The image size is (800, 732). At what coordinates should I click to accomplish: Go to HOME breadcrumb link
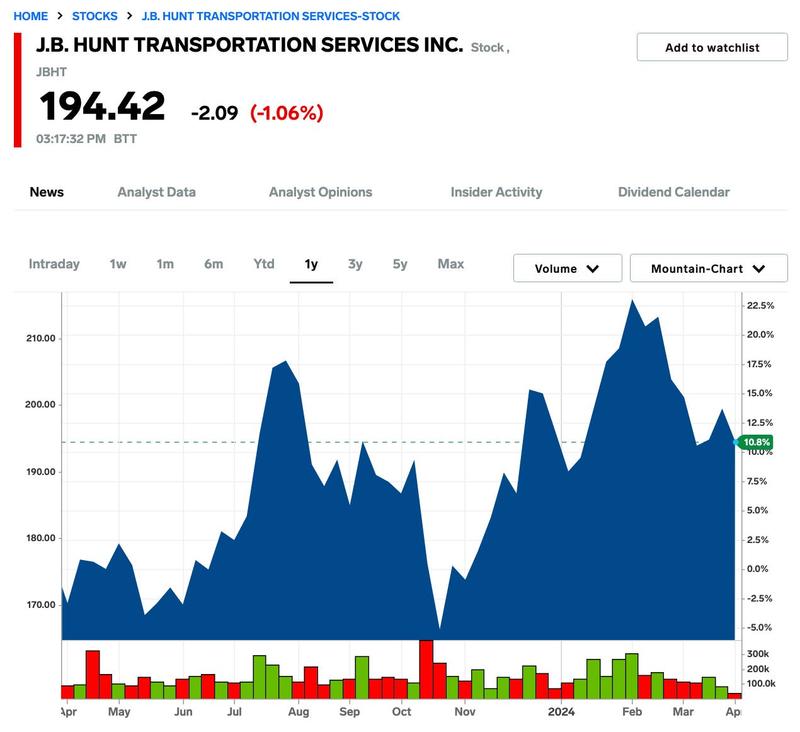click(x=31, y=16)
